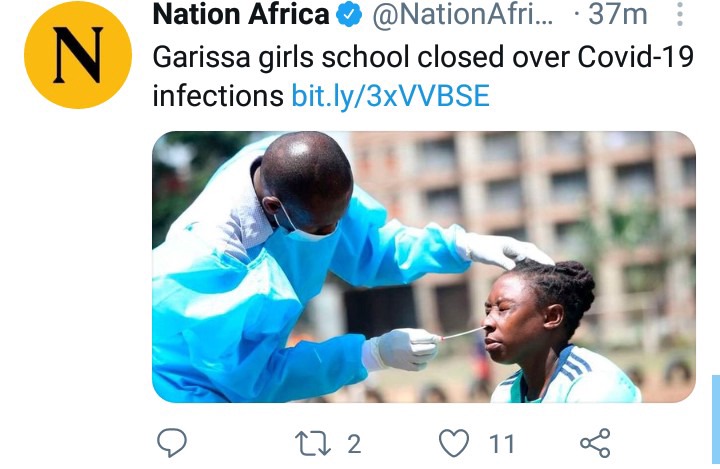Click the @NationAfri handle

(x=462, y=14)
